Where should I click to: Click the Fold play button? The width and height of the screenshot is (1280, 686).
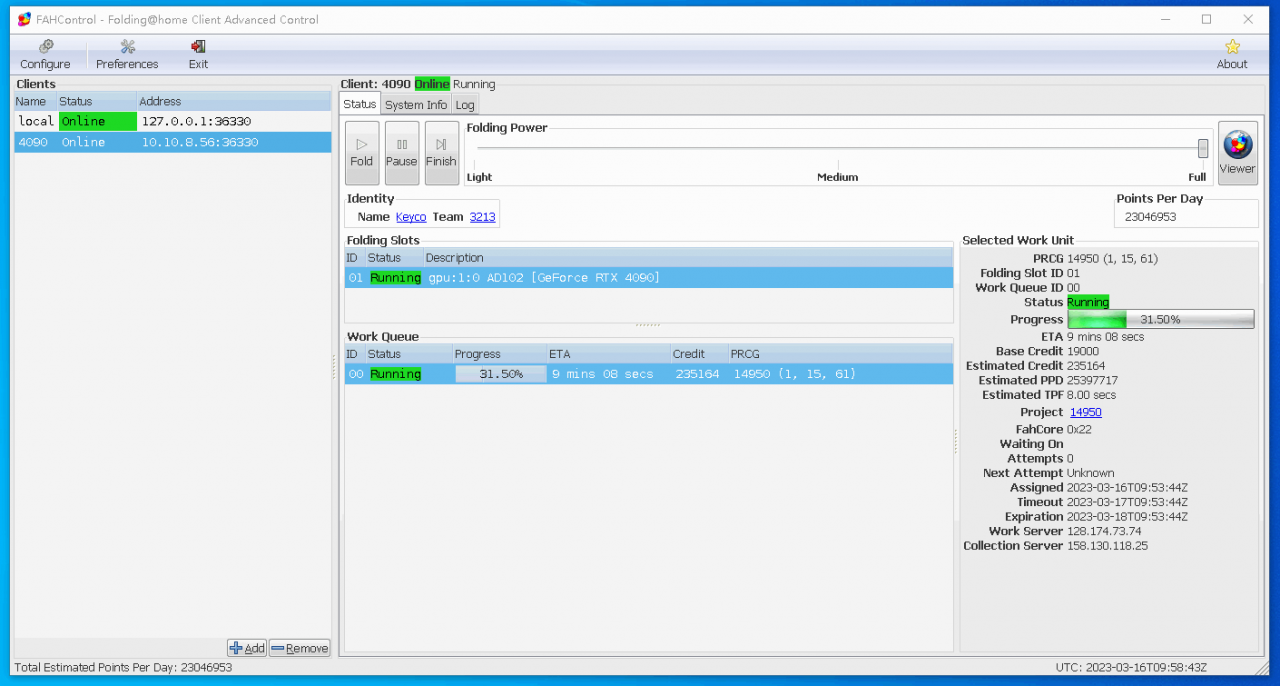(362, 153)
